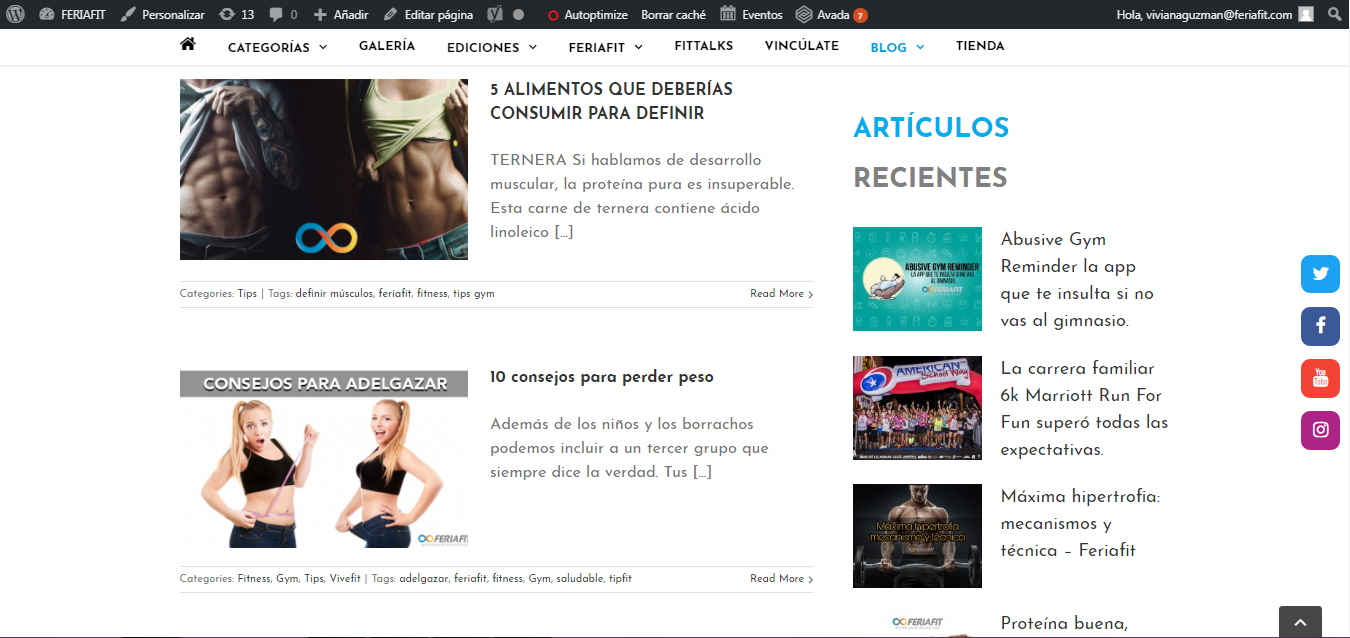This screenshot has height=638, width=1350.
Task: Click the adelgazar tag
Action: [423, 579]
